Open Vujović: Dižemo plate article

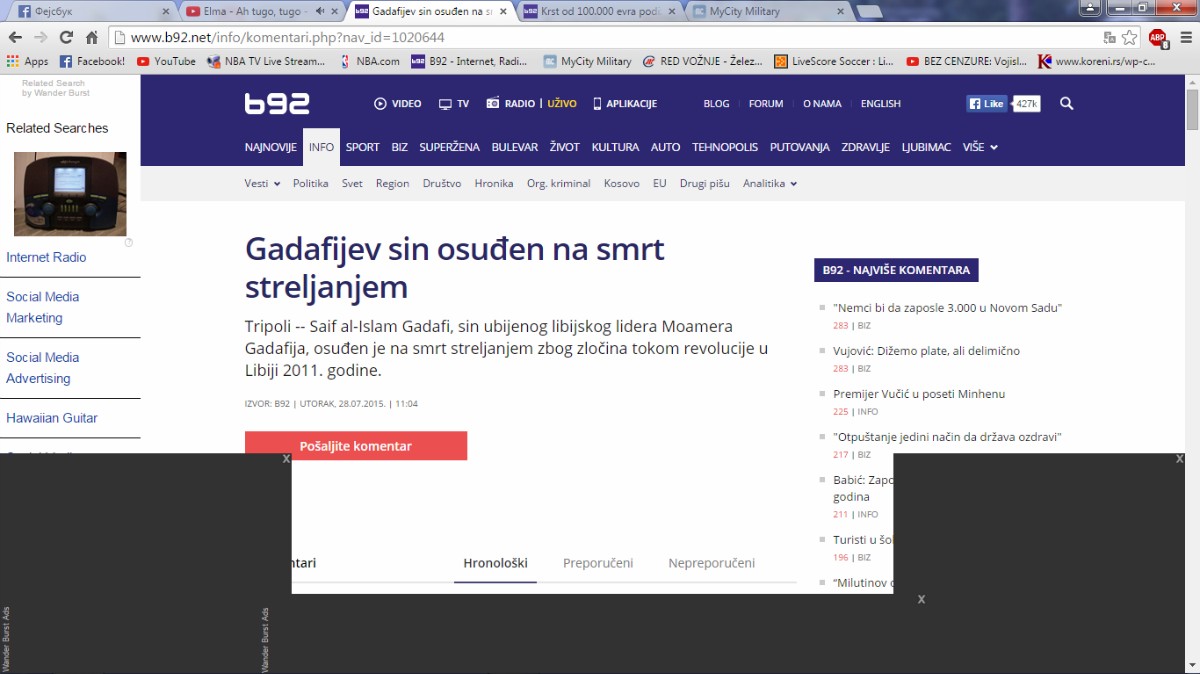click(926, 351)
